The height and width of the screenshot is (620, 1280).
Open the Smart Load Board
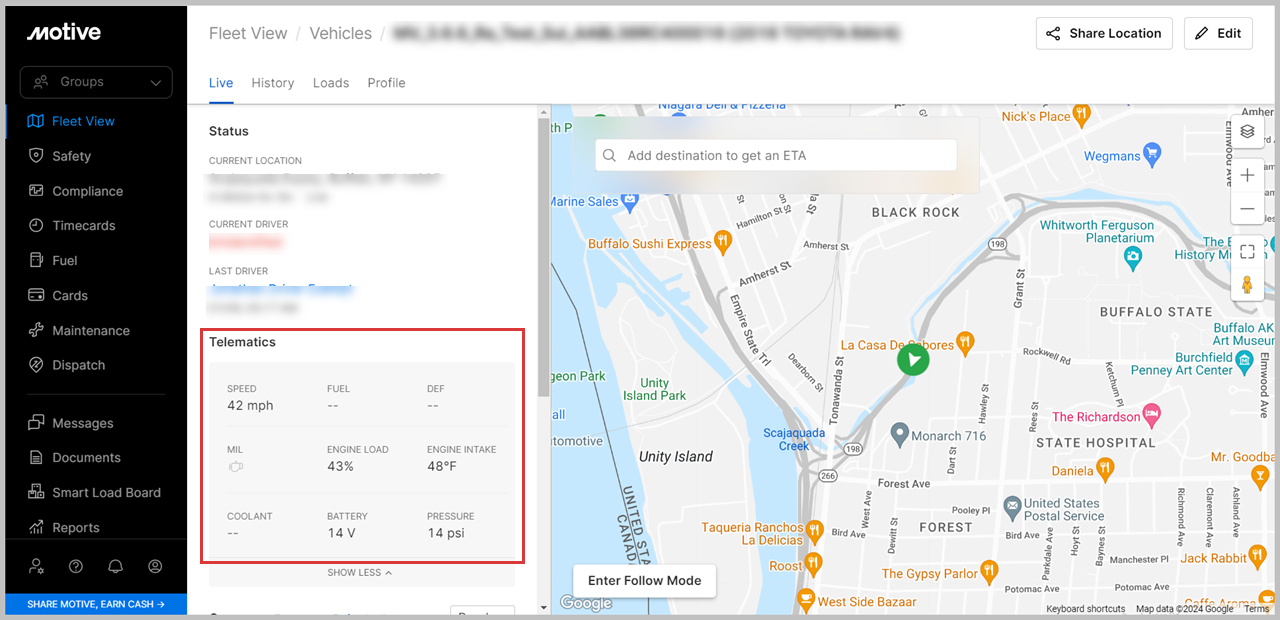(103, 492)
